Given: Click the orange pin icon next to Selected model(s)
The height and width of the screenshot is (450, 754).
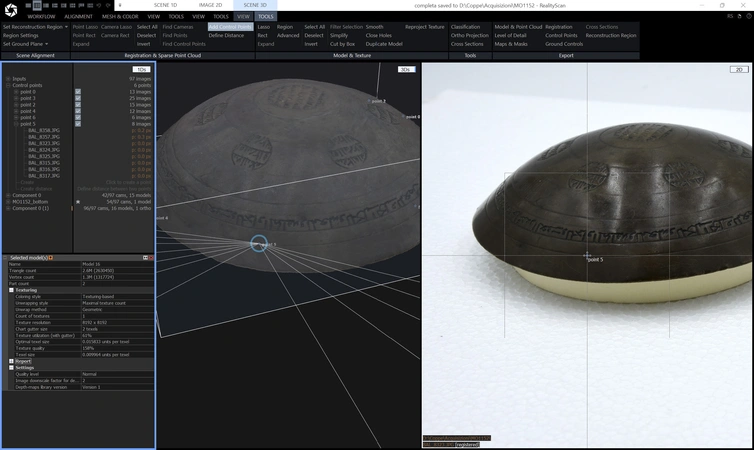Looking at the screenshot, I should (50, 258).
